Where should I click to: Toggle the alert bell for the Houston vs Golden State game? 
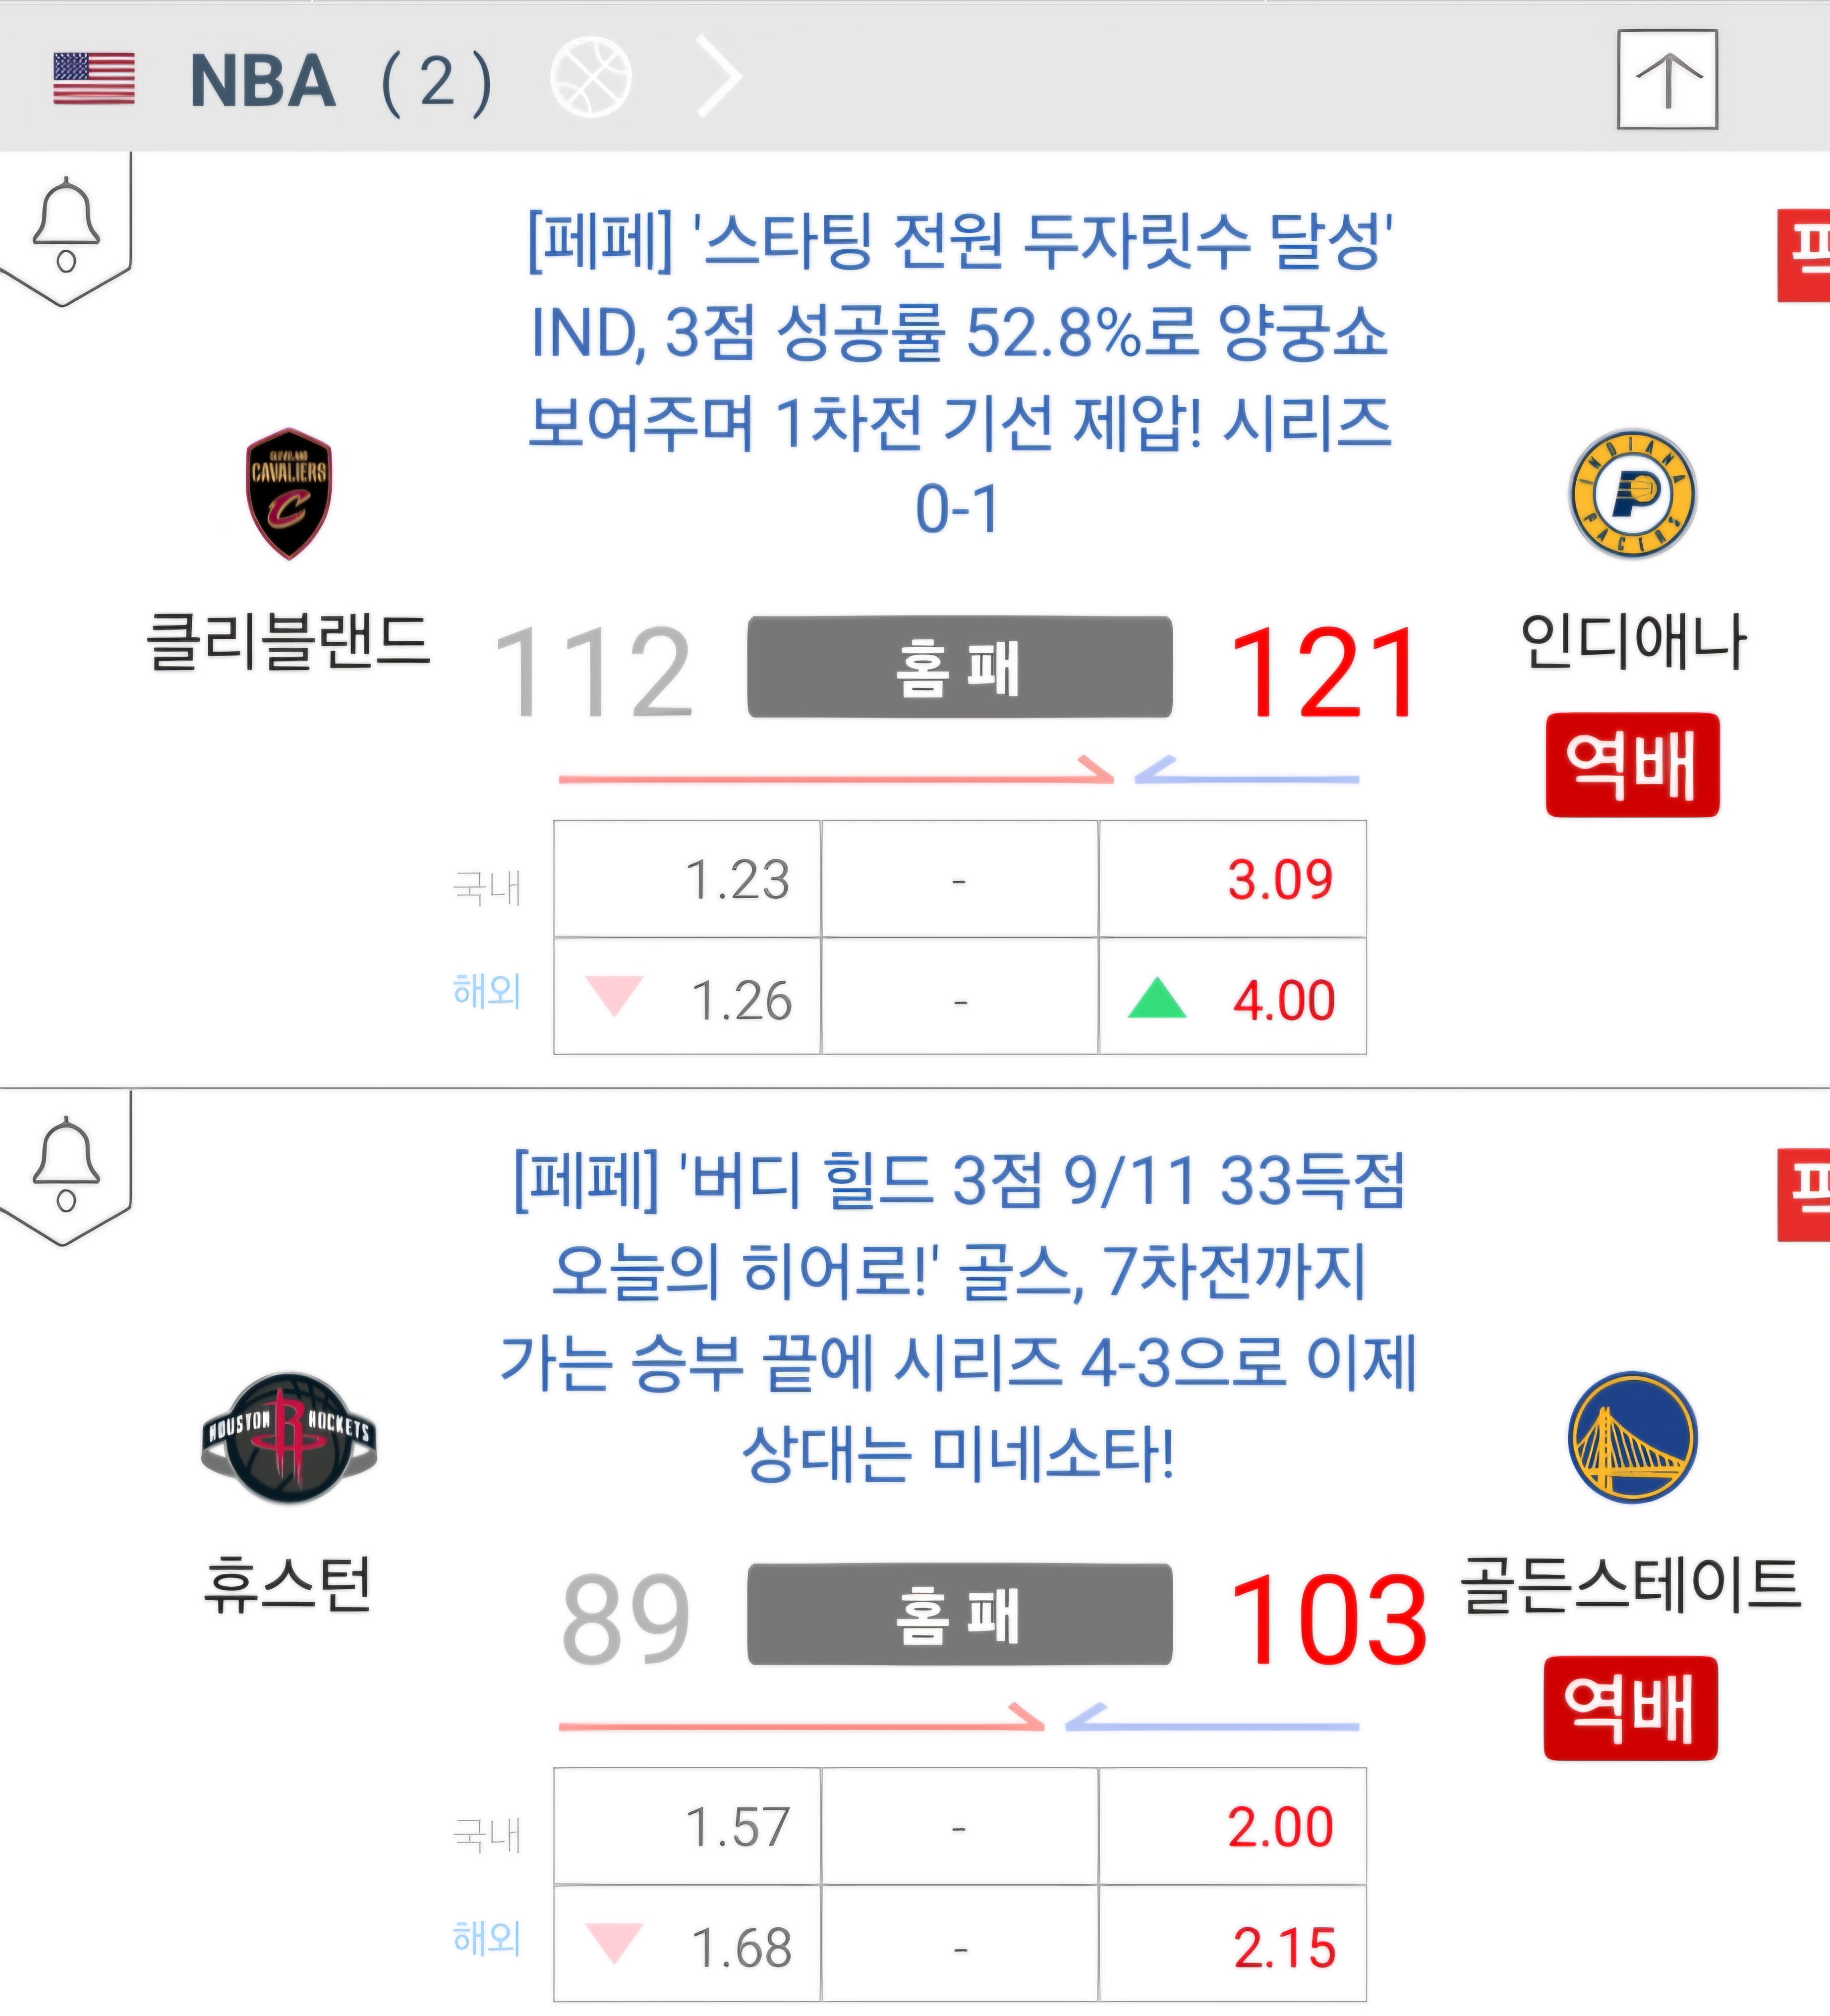coord(66,1165)
